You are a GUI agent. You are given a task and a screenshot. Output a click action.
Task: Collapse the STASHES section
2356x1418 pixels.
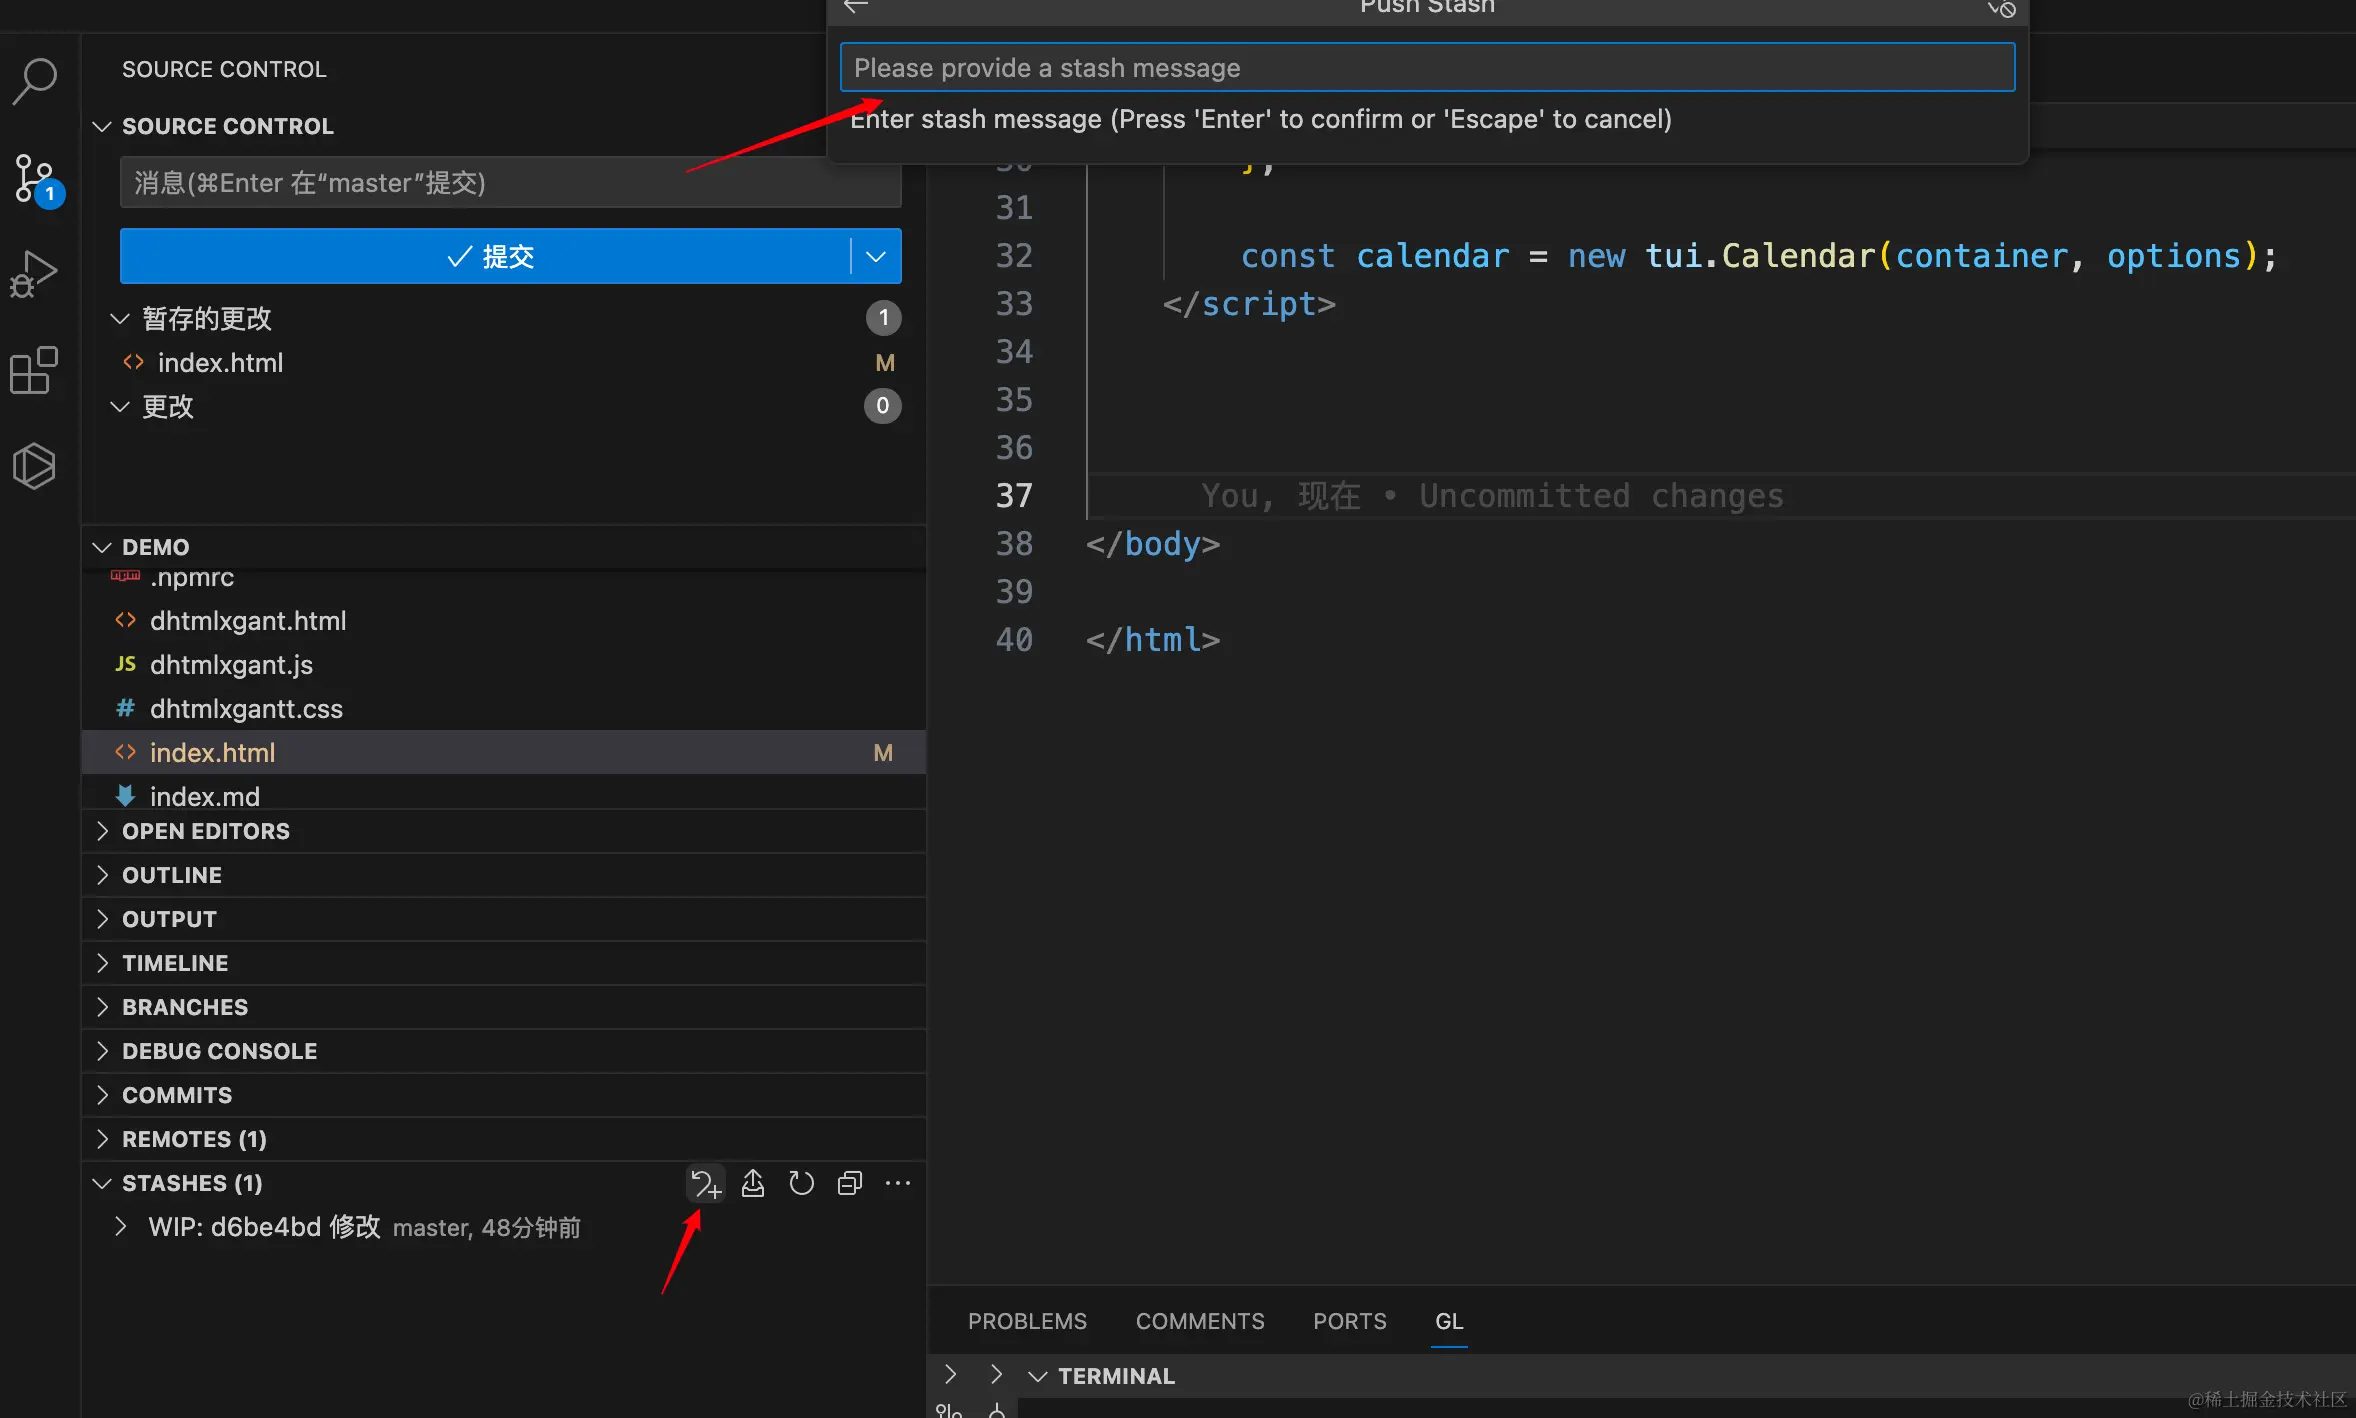pos(102,1183)
